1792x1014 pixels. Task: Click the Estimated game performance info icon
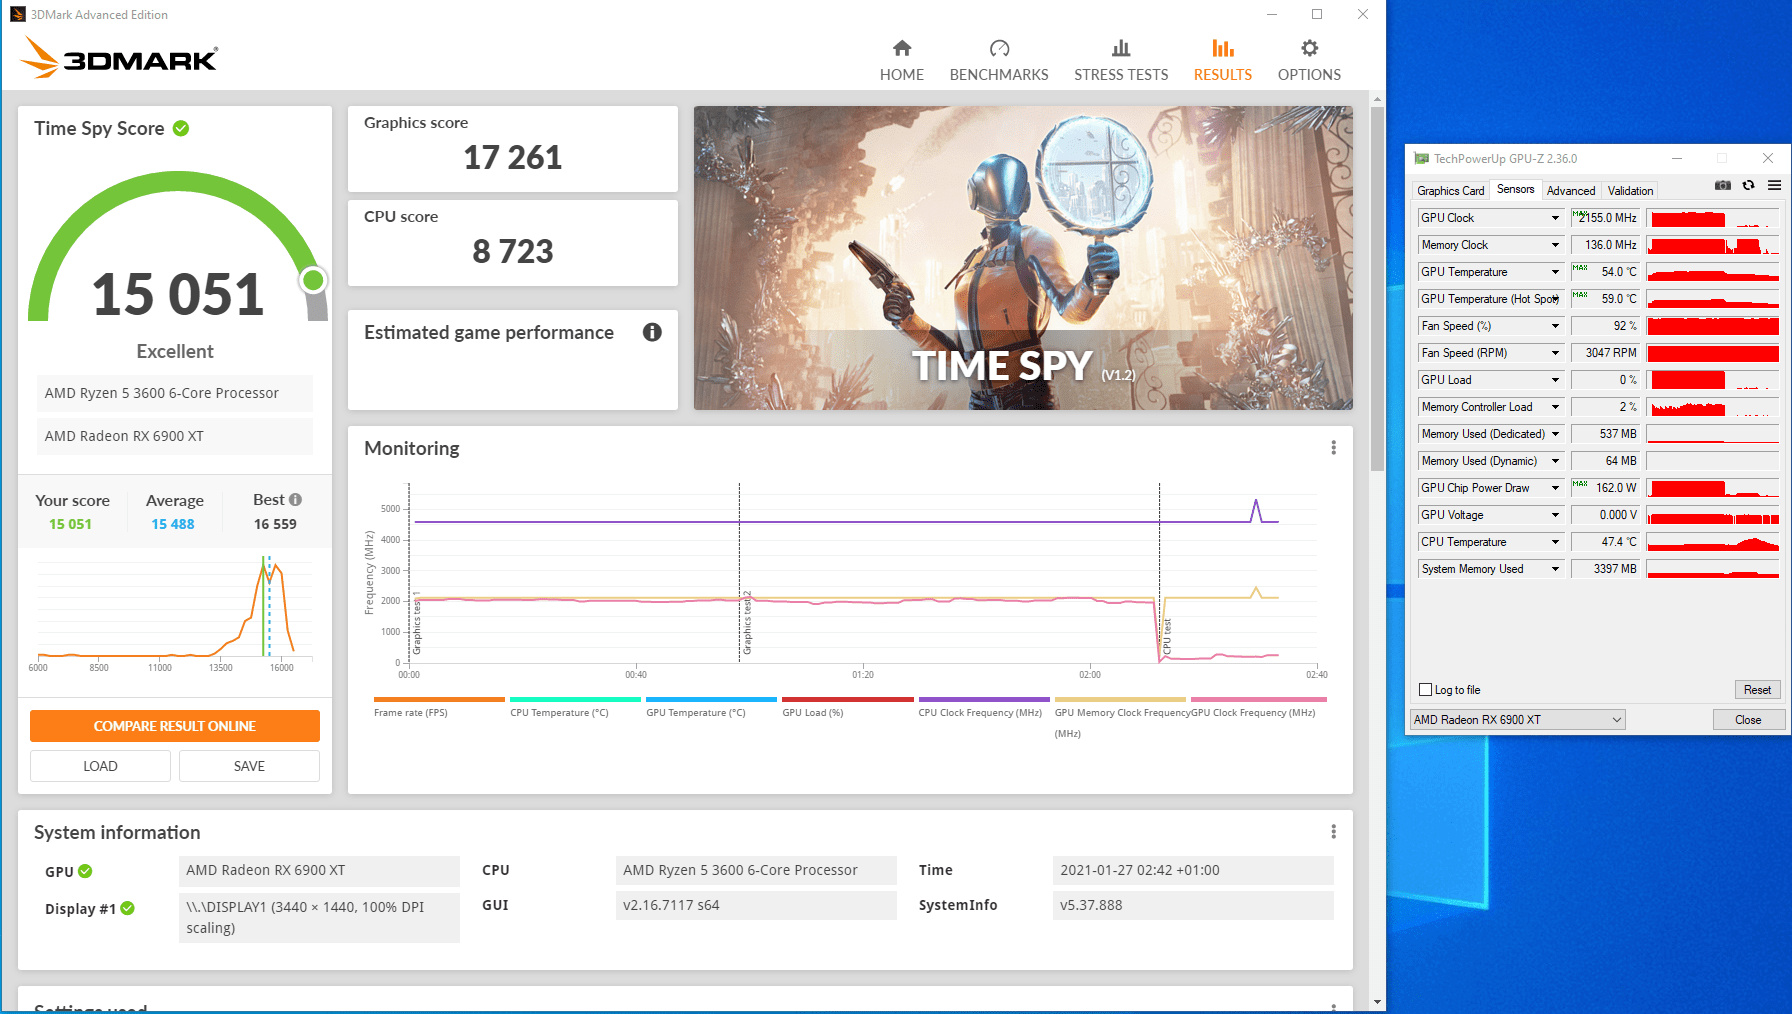pyautogui.click(x=652, y=332)
